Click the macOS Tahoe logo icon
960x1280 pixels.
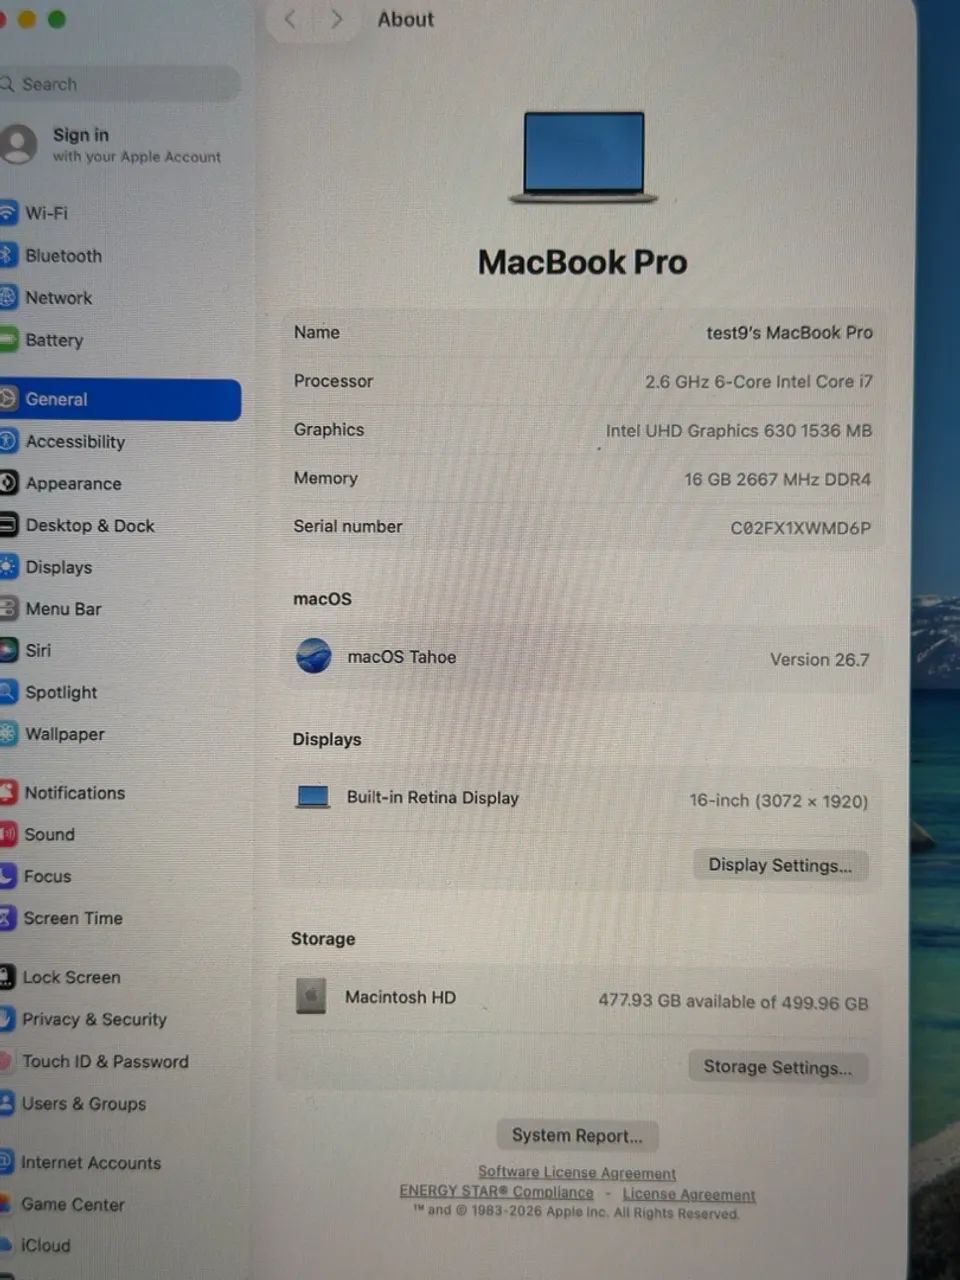click(x=314, y=657)
